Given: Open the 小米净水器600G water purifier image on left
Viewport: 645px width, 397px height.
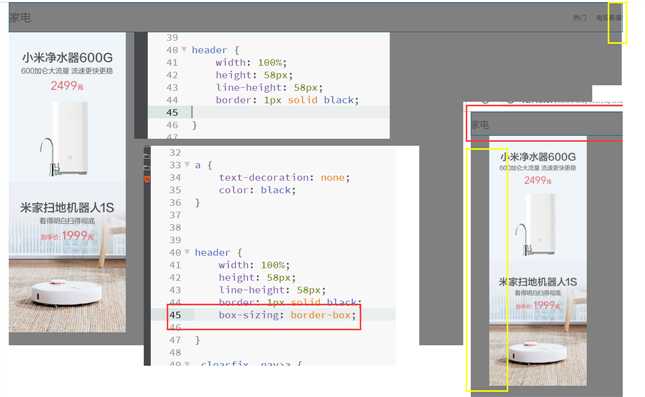Looking at the screenshot, I should (67, 108).
